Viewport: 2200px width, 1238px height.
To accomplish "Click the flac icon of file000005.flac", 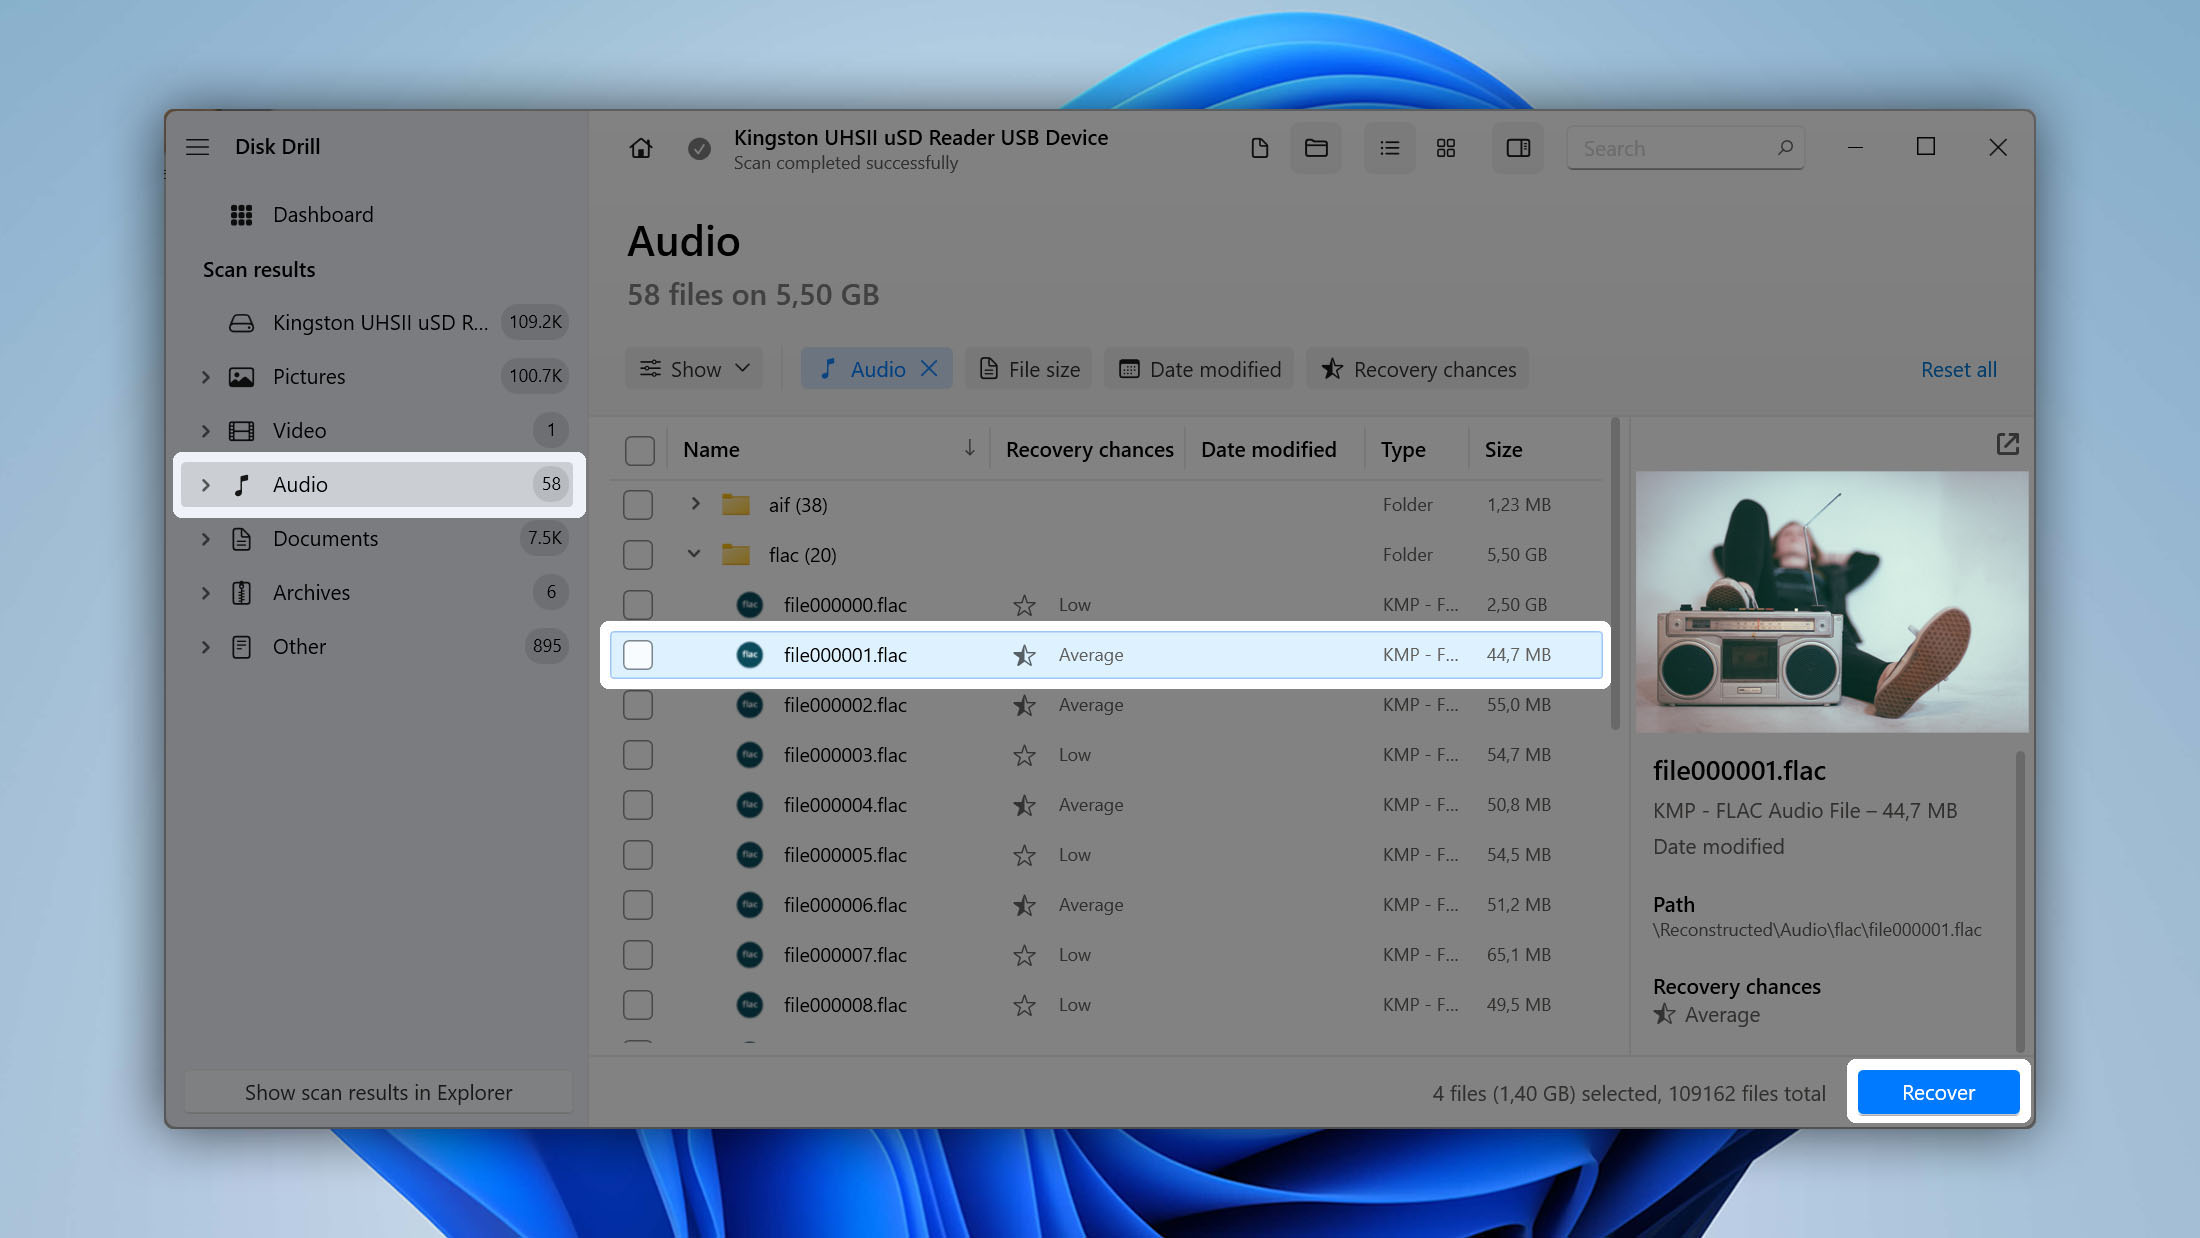I will pyautogui.click(x=749, y=855).
